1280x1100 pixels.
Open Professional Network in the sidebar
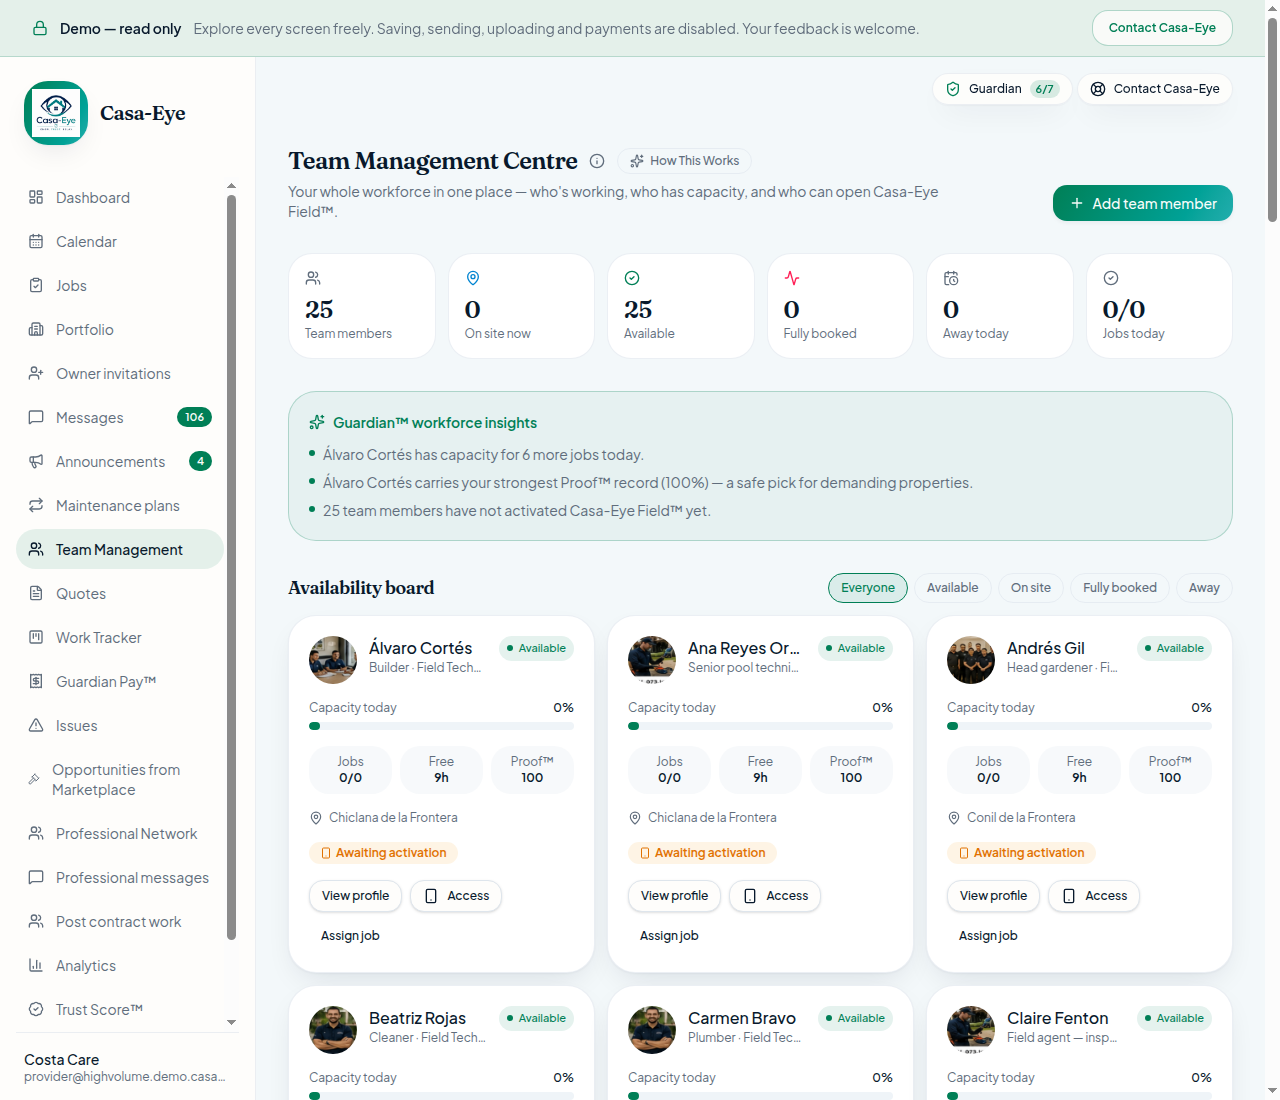pyautogui.click(x=120, y=833)
